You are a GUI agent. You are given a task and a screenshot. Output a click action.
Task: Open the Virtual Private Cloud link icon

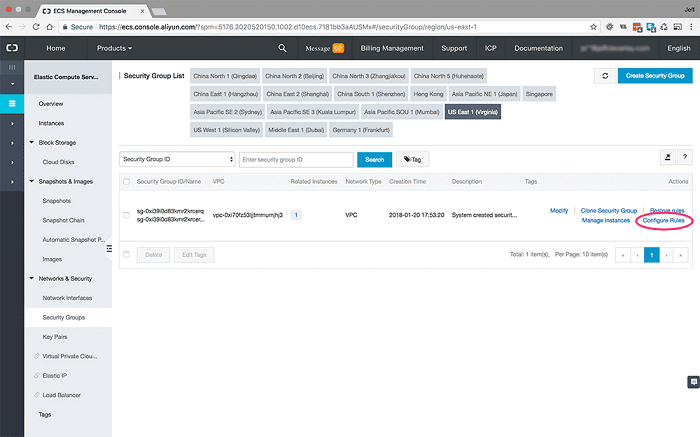point(37,356)
